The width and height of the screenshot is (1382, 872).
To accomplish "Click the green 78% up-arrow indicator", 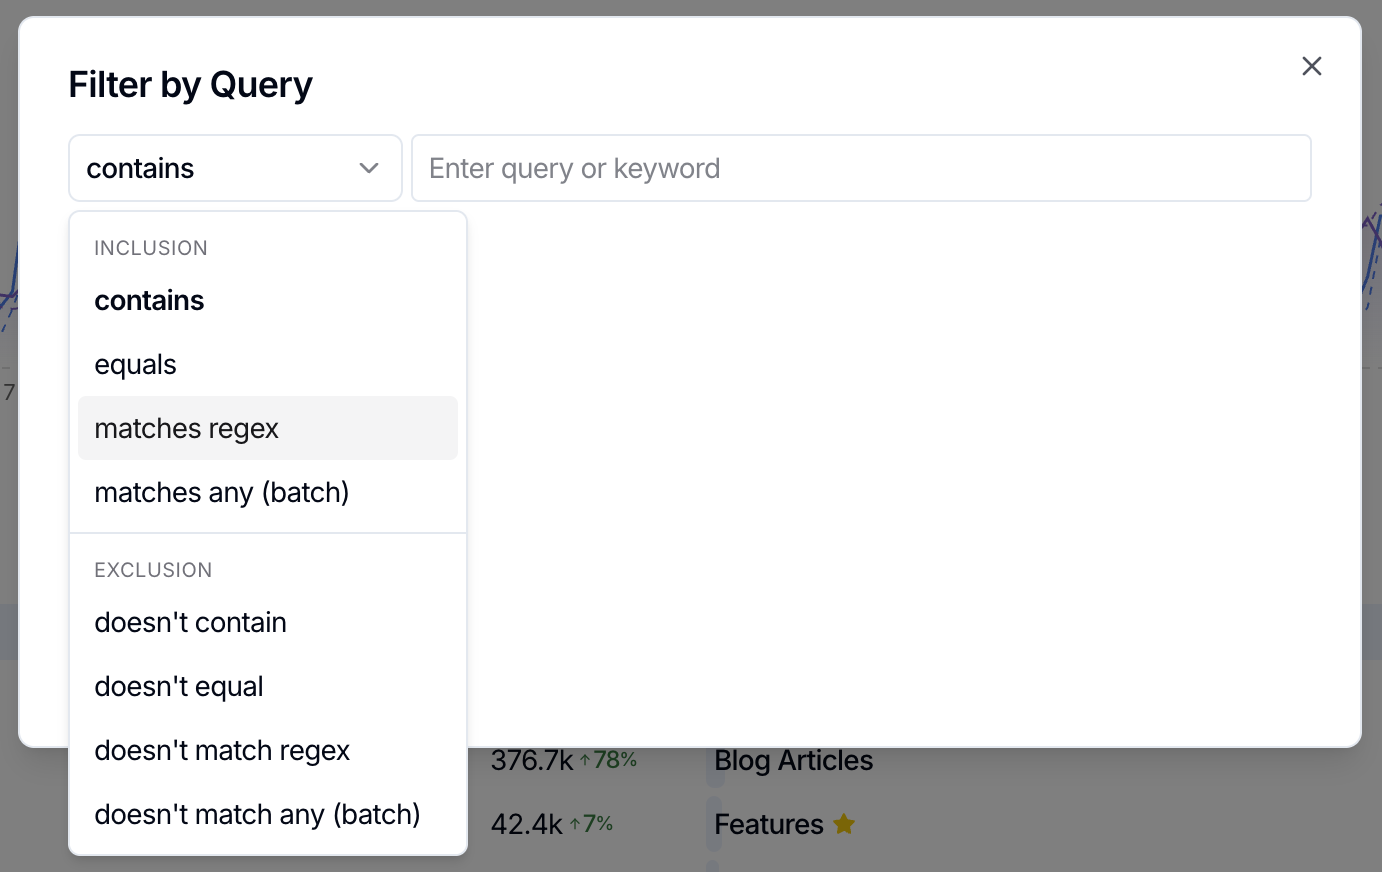I will tap(608, 760).
